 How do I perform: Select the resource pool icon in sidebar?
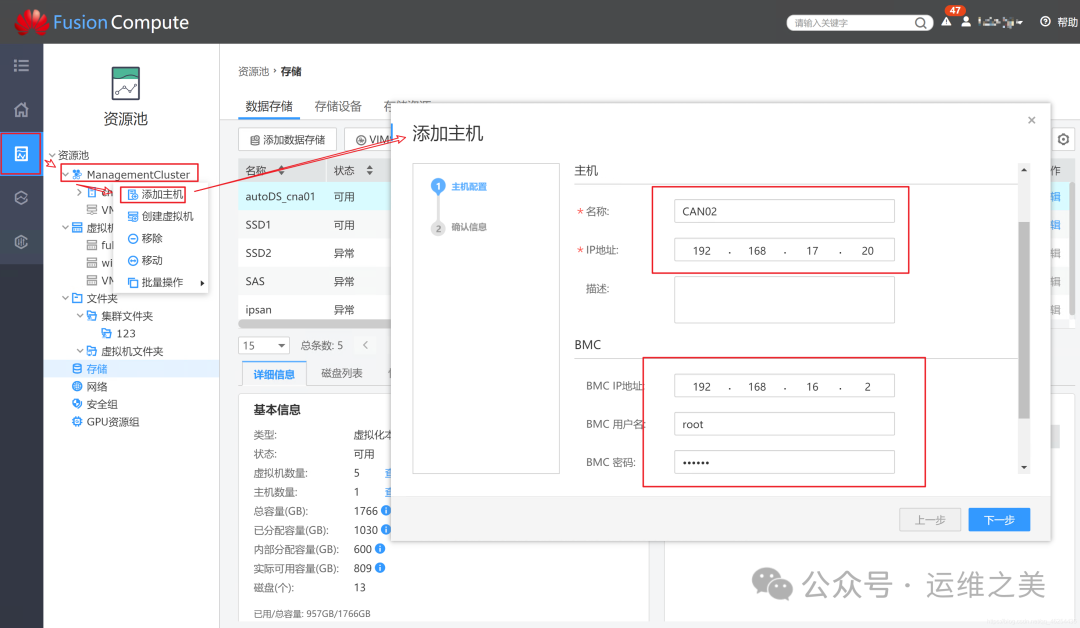(21, 154)
